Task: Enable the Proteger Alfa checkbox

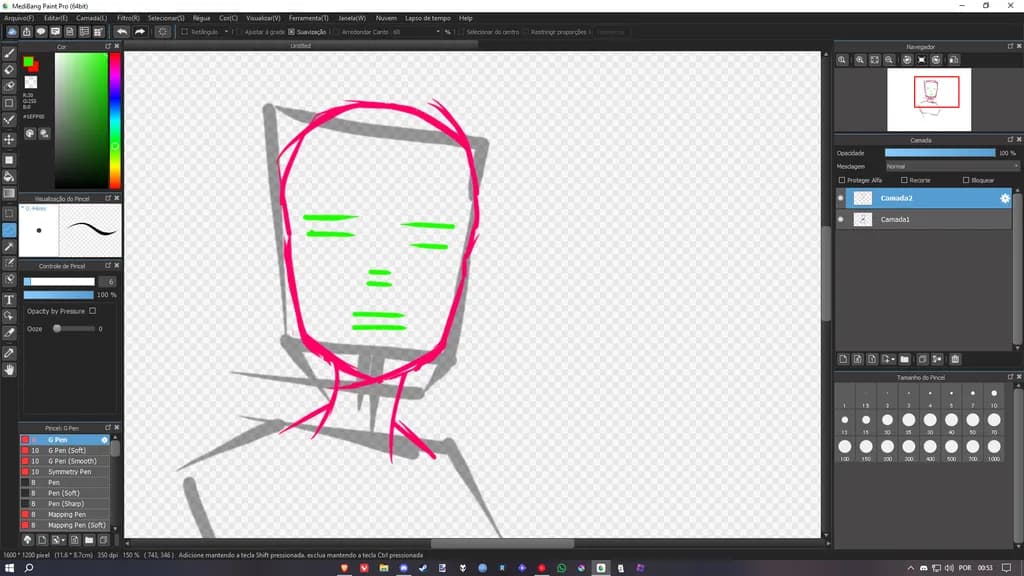Action: (842, 180)
